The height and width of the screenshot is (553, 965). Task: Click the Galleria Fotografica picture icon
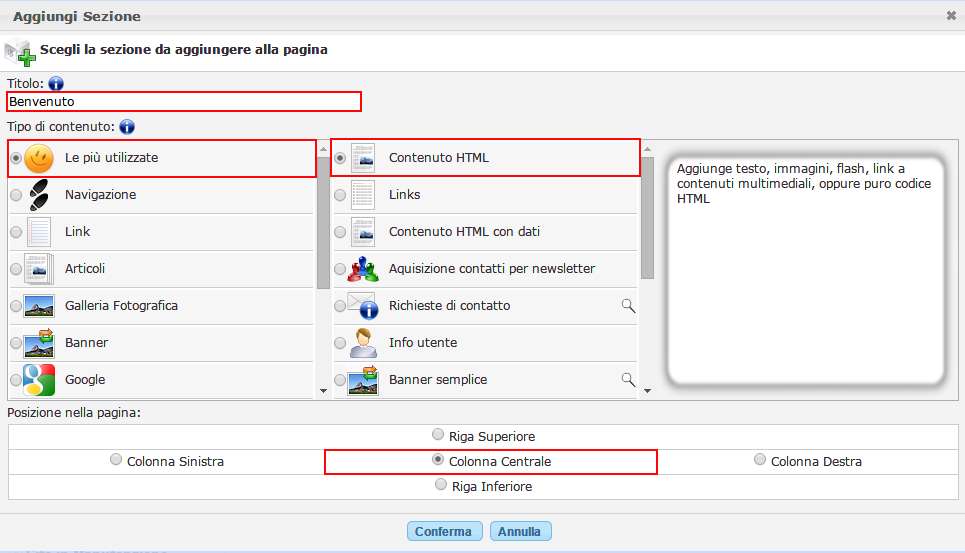(x=39, y=306)
